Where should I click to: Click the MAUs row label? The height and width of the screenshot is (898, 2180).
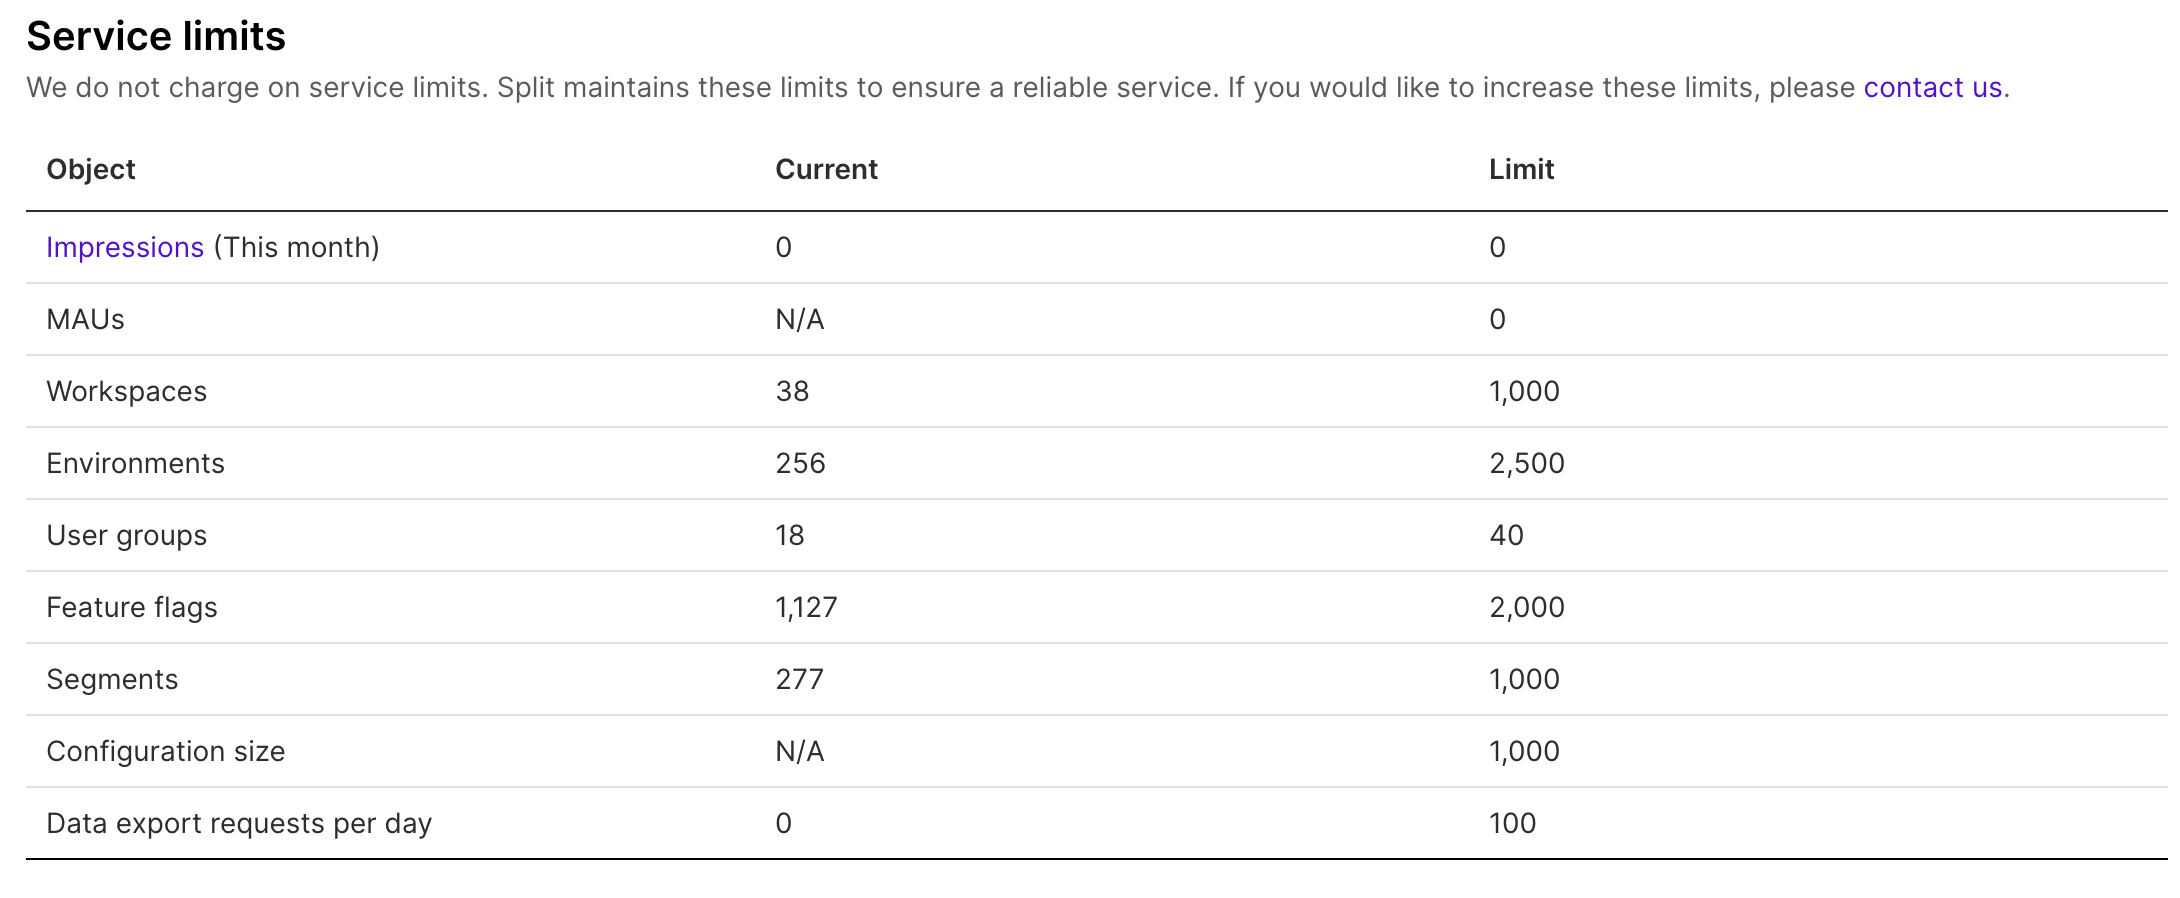click(x=86, y=319)
